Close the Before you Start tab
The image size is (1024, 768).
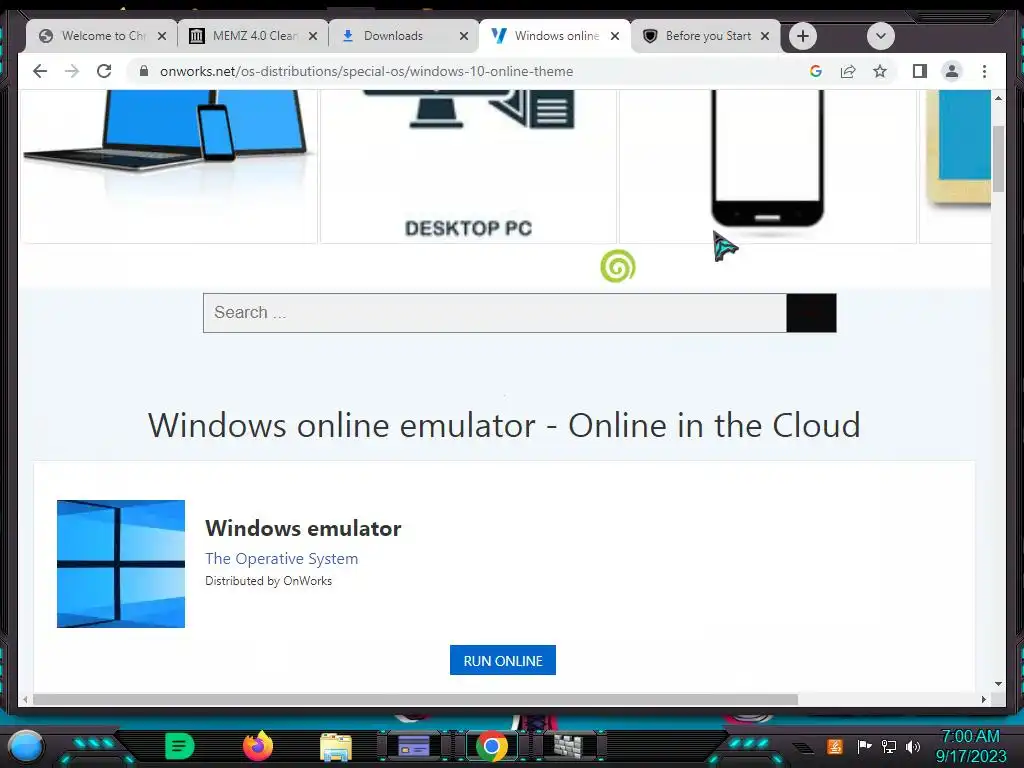pos(765,36)
